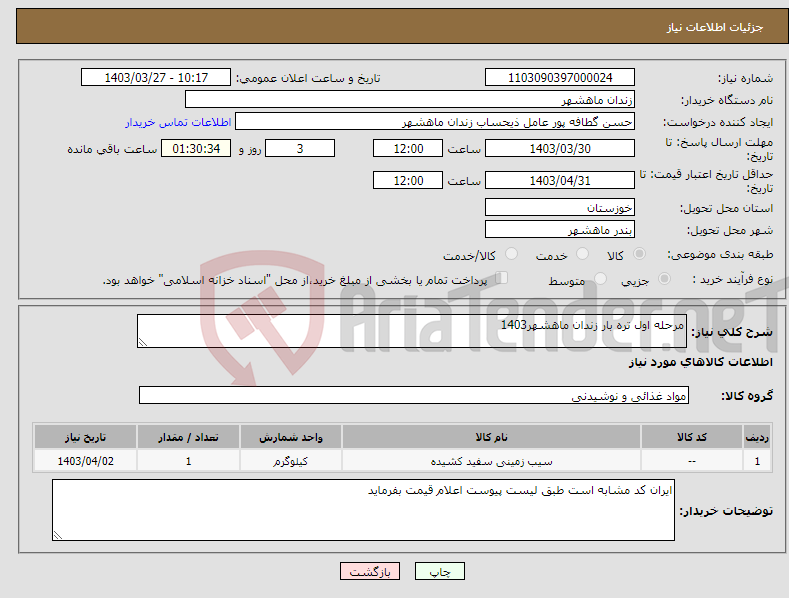
Task: Click the چاپ print button
Action: point(440,571)
